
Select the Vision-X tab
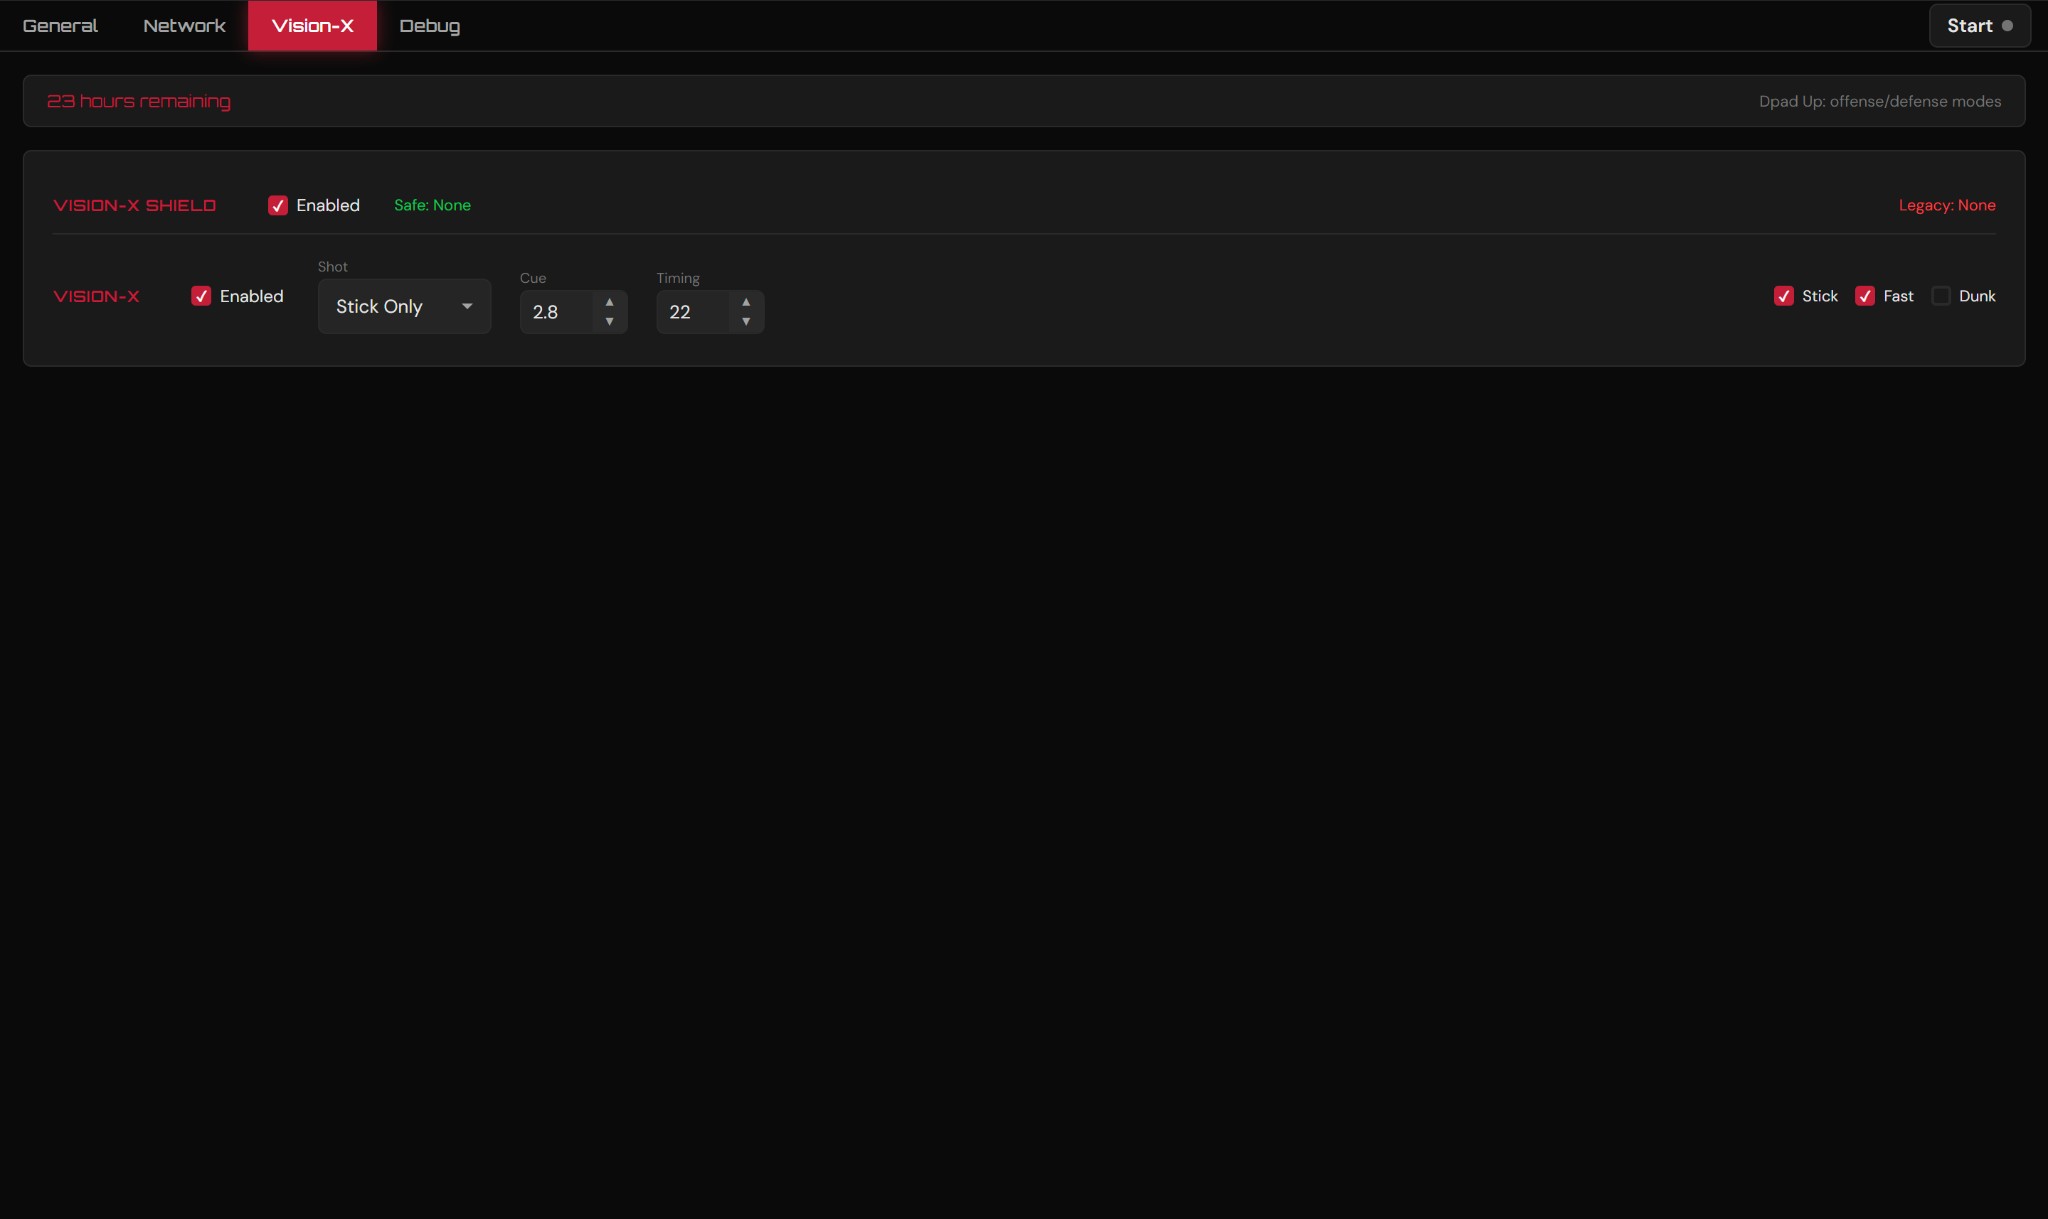(x=311, y=25)
